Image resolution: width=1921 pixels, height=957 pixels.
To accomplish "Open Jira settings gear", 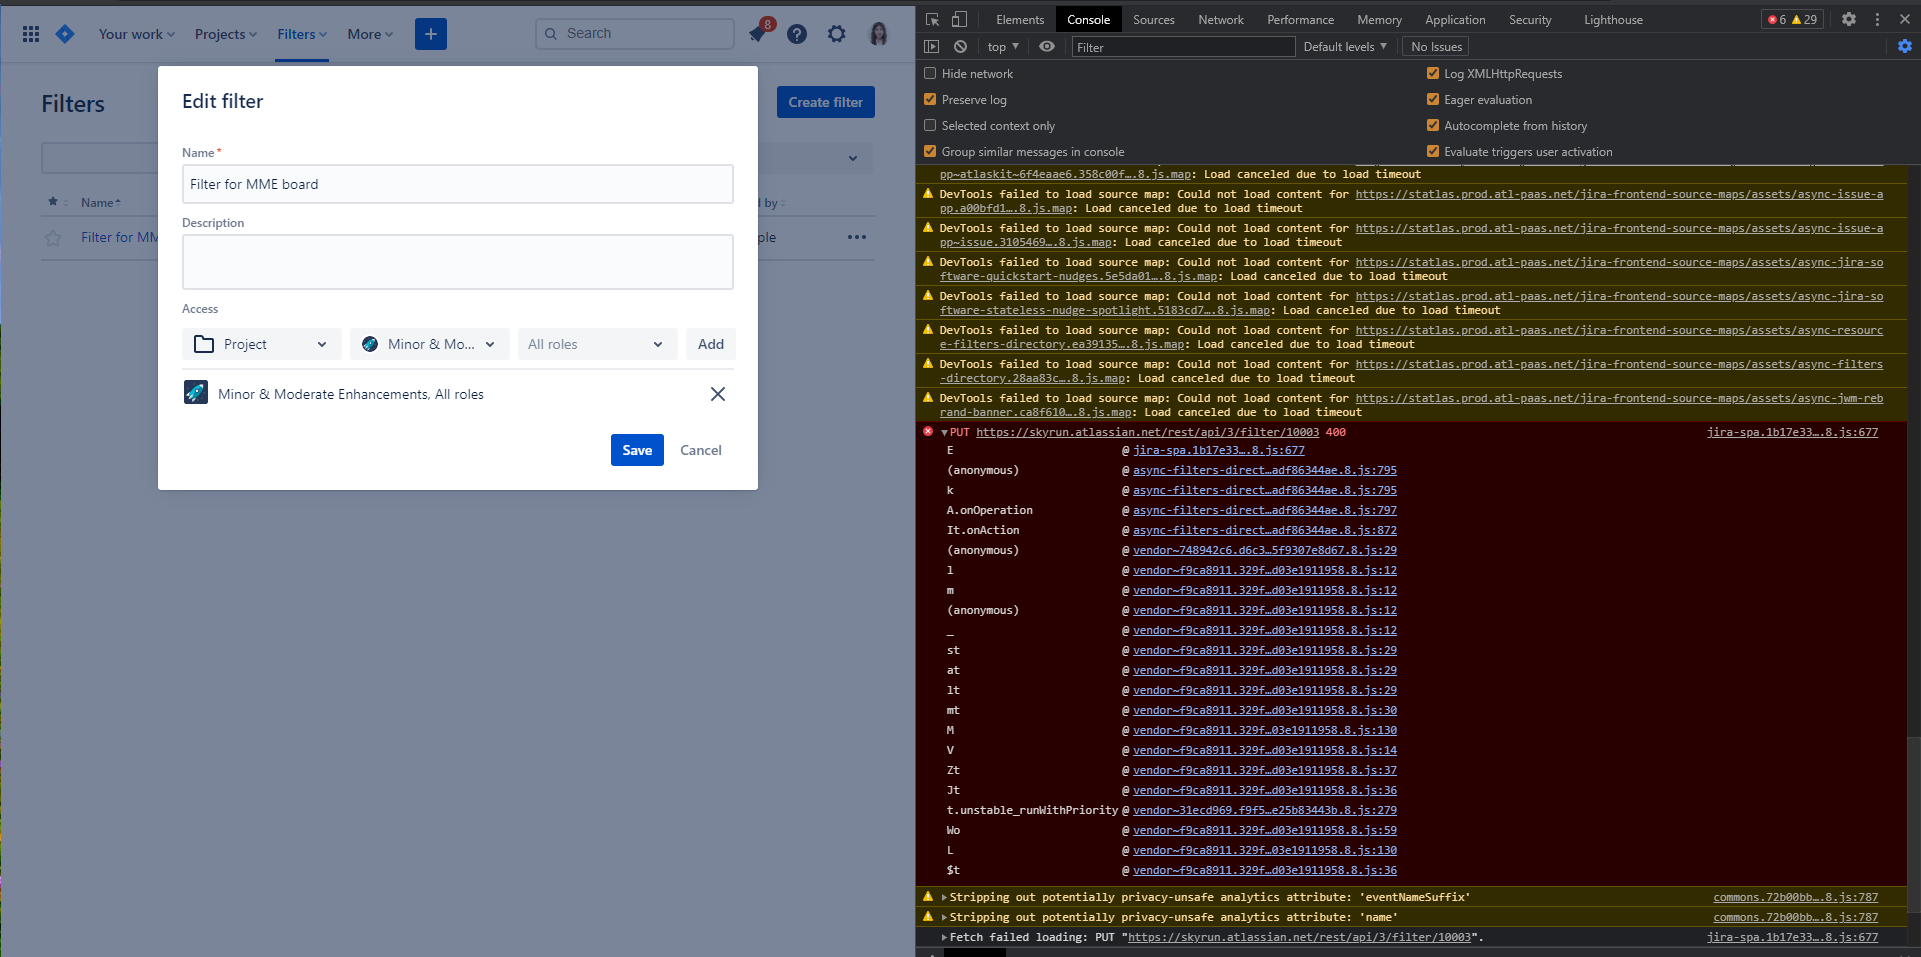I will click(x=837, y=34).
